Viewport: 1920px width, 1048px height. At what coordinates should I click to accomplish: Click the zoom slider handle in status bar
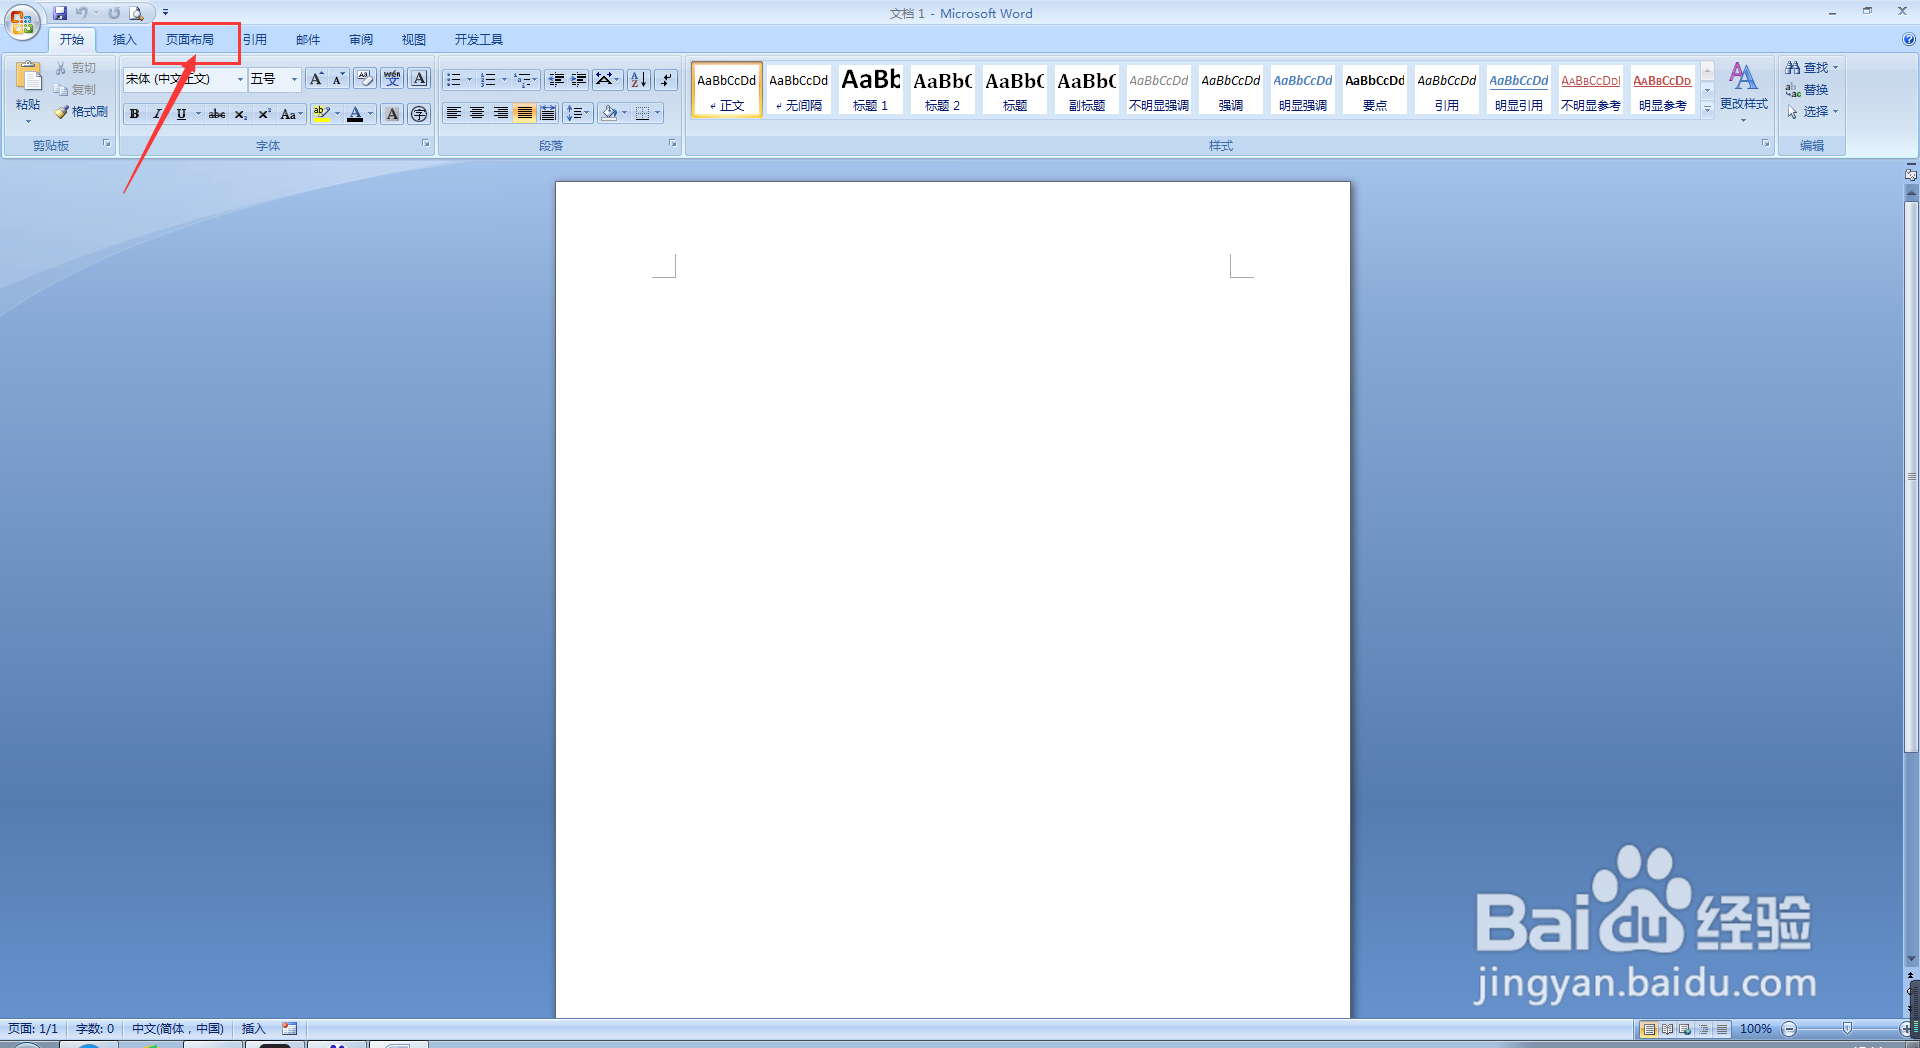coord(1847,1028)
